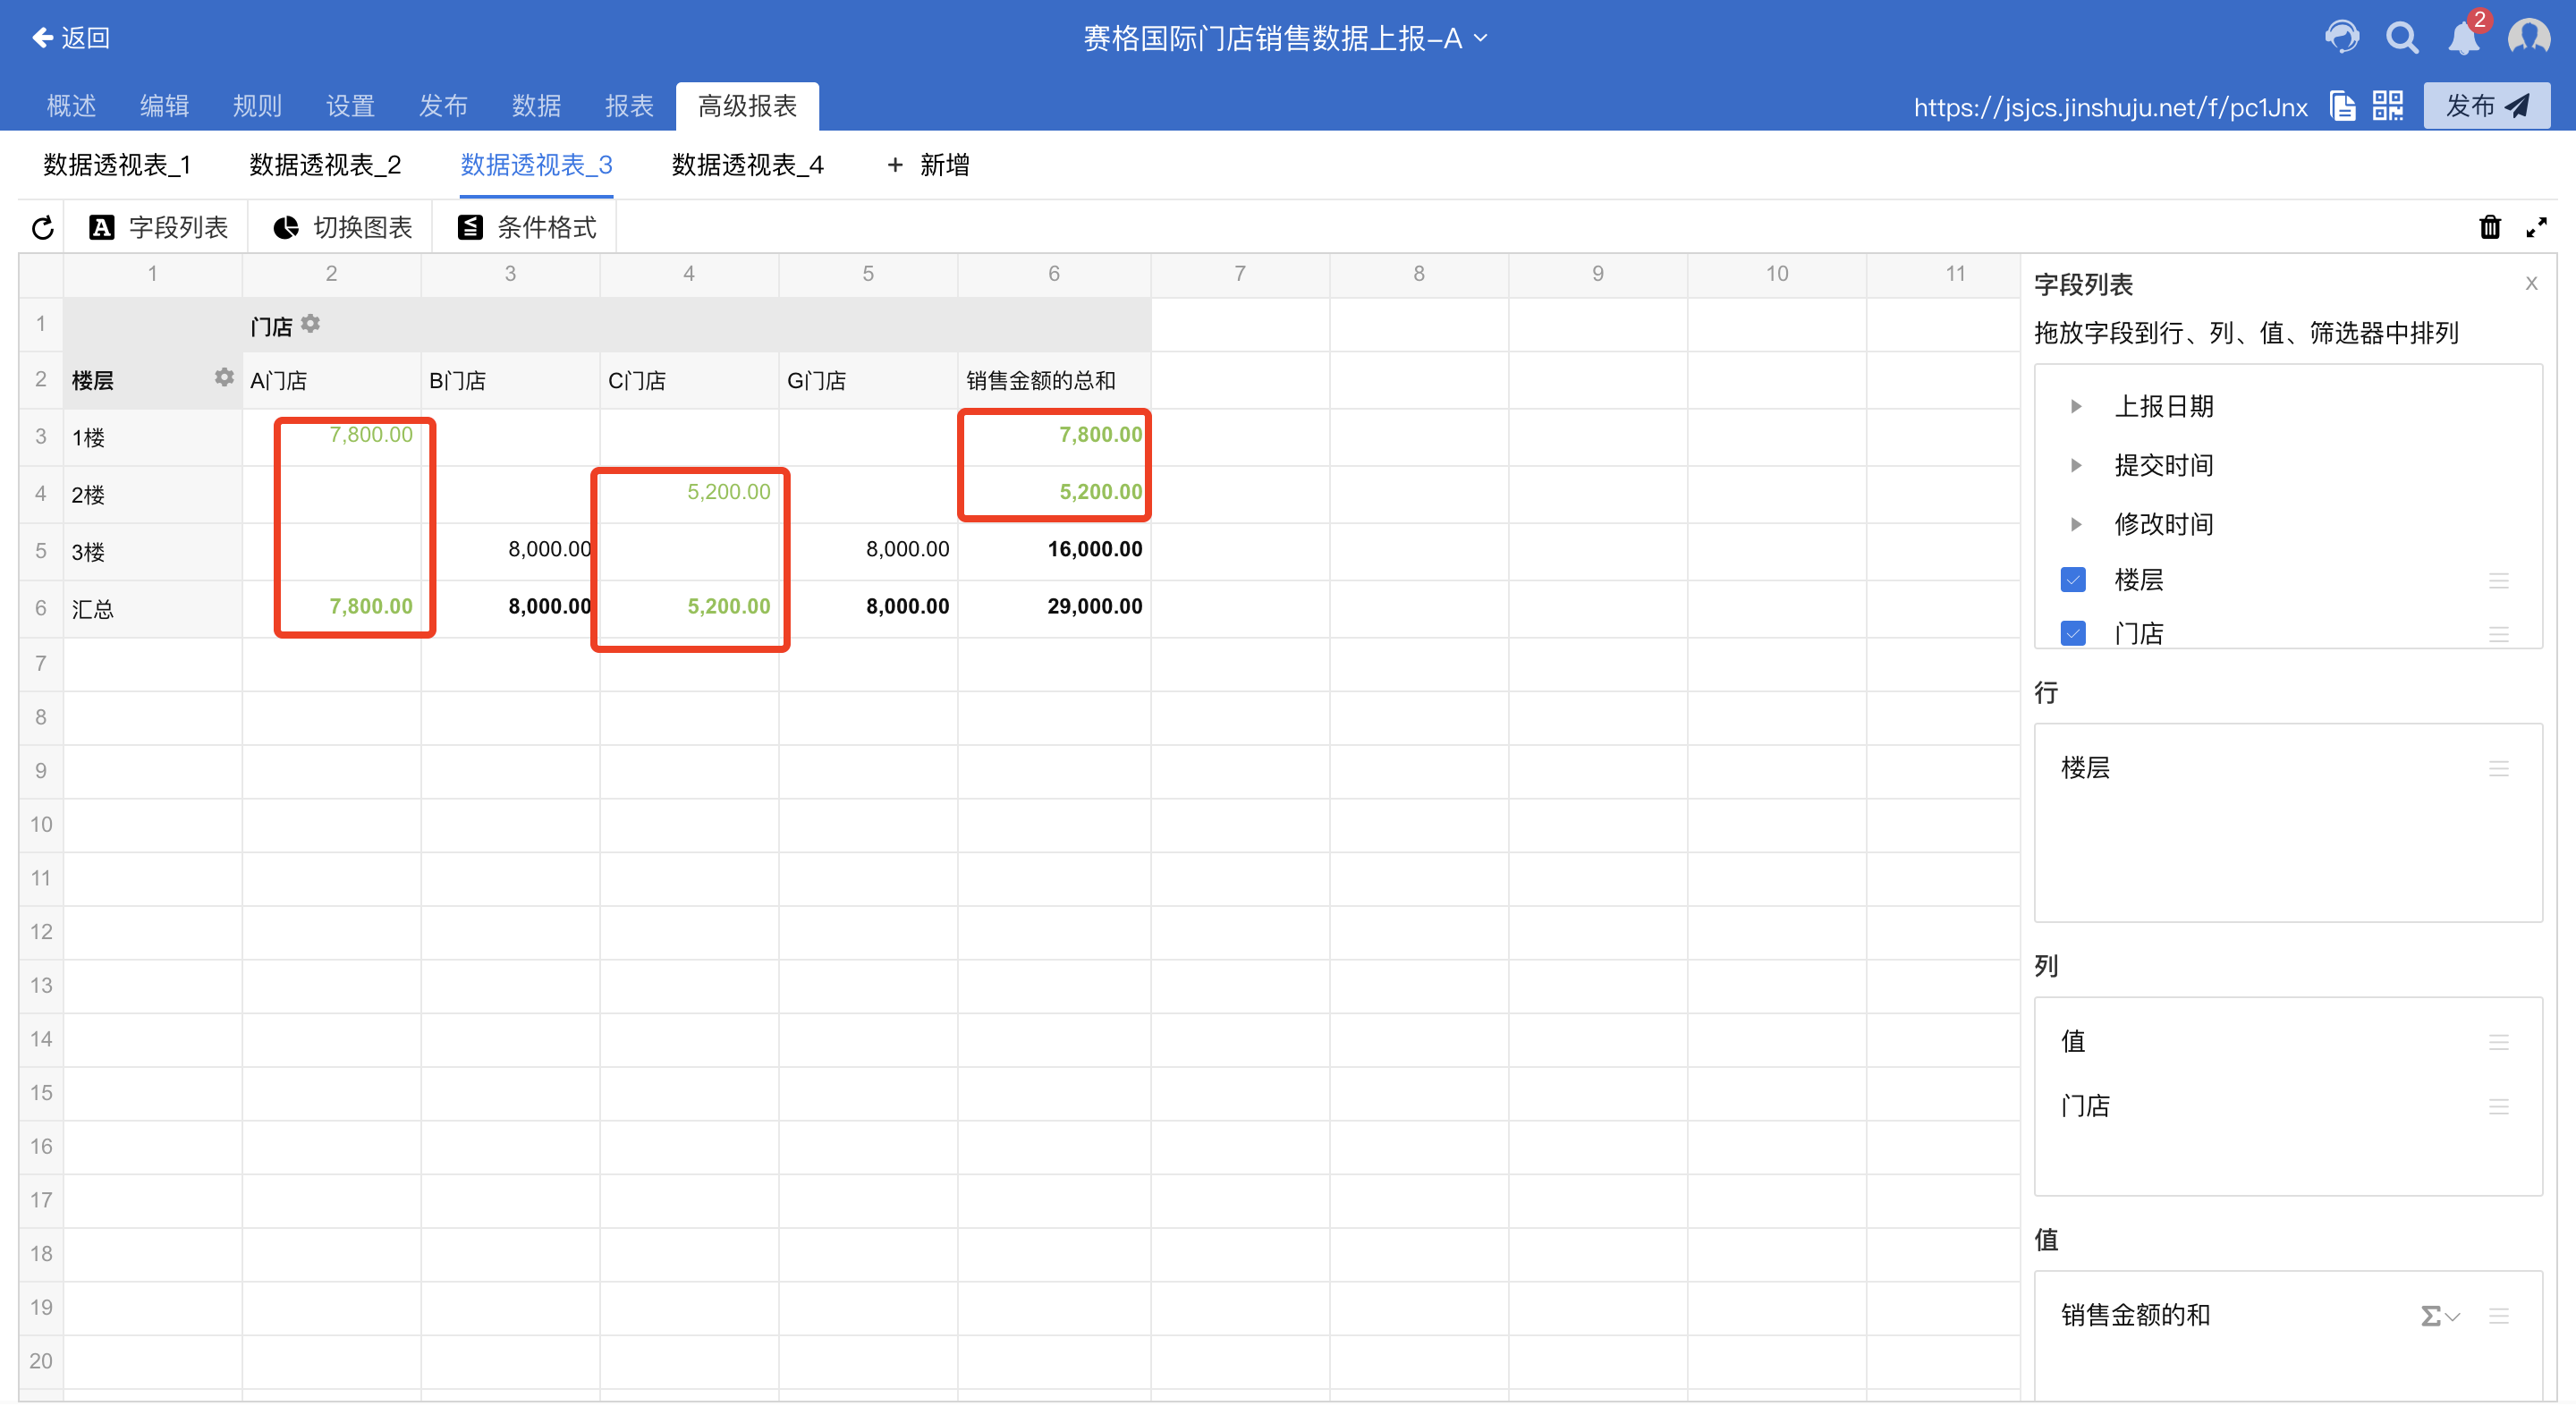Click the 楼层 item in 行 area
The height and width of the screenshot is (1406, 2576).
pos(2286,768)
